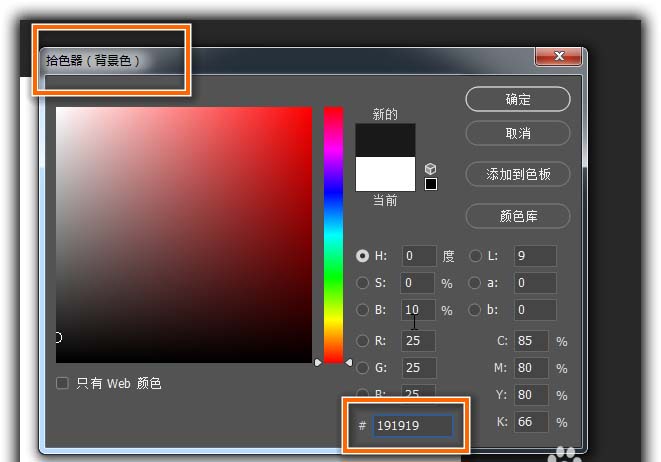Open the 颜色库 color libraries button

tap(518, 216)
